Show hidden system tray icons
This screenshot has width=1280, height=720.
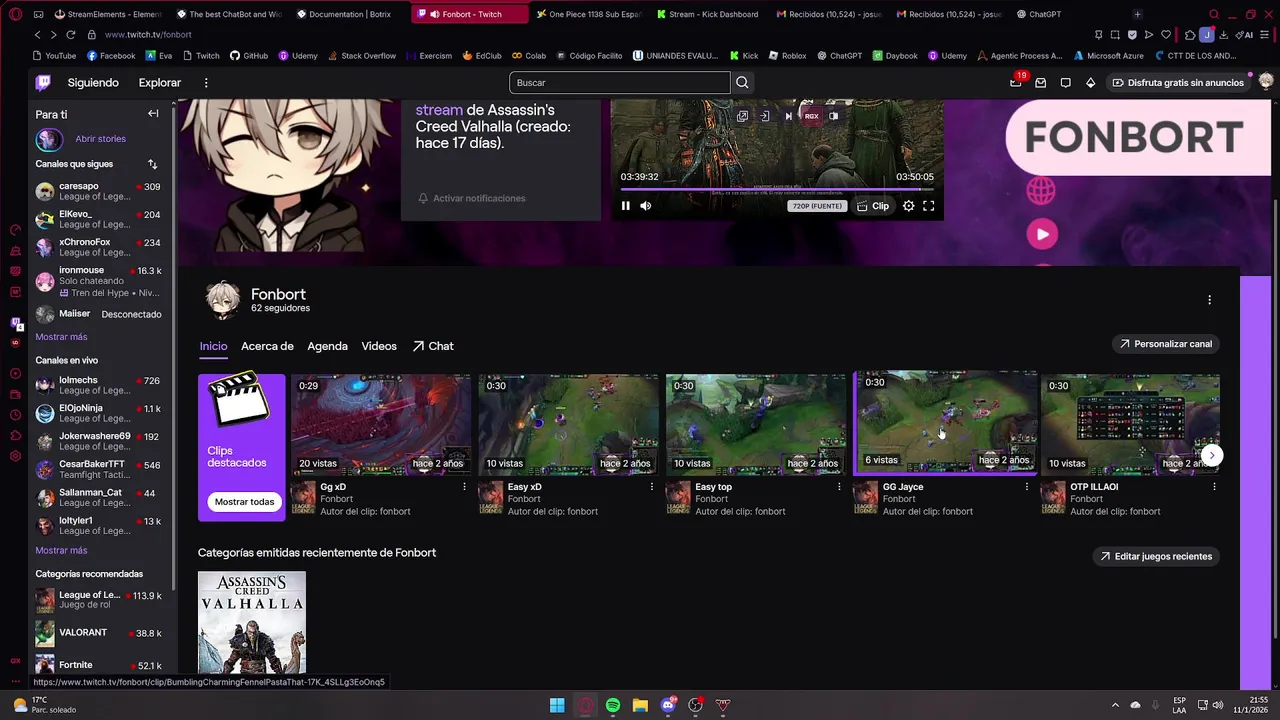tap(1115, 705)
